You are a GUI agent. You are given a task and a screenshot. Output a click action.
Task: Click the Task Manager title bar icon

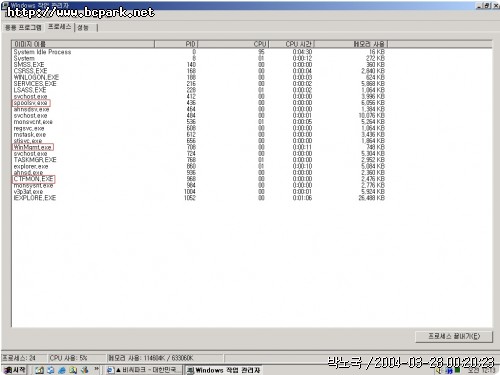pyautogui.click(x=5, y=5)
